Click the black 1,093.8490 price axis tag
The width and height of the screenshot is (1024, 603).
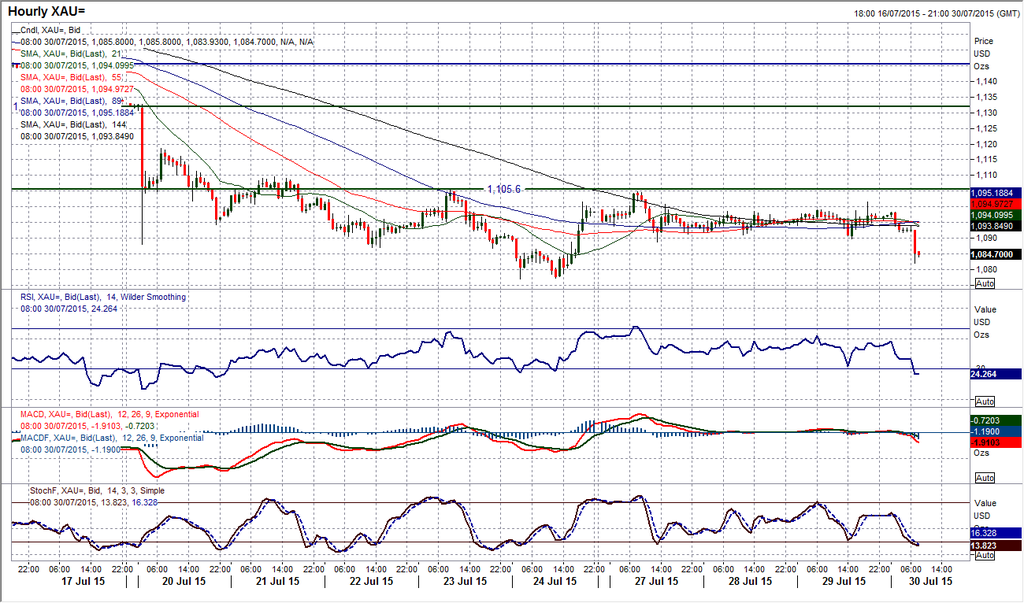(996, 227)
